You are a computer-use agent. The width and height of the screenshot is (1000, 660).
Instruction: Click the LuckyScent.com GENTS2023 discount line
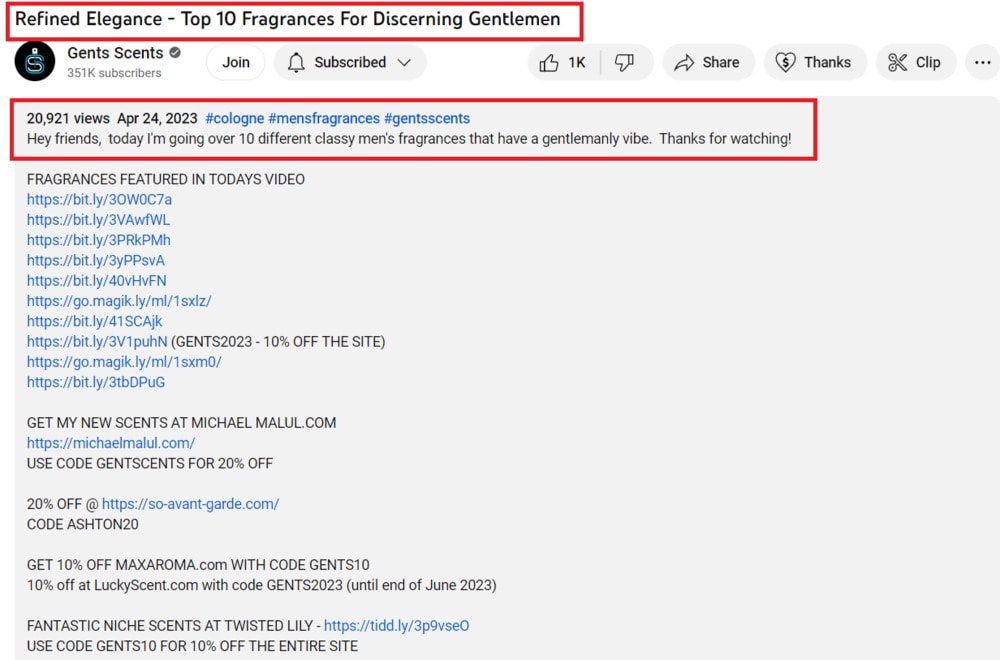pyautogui.click(x=261, y=585)
